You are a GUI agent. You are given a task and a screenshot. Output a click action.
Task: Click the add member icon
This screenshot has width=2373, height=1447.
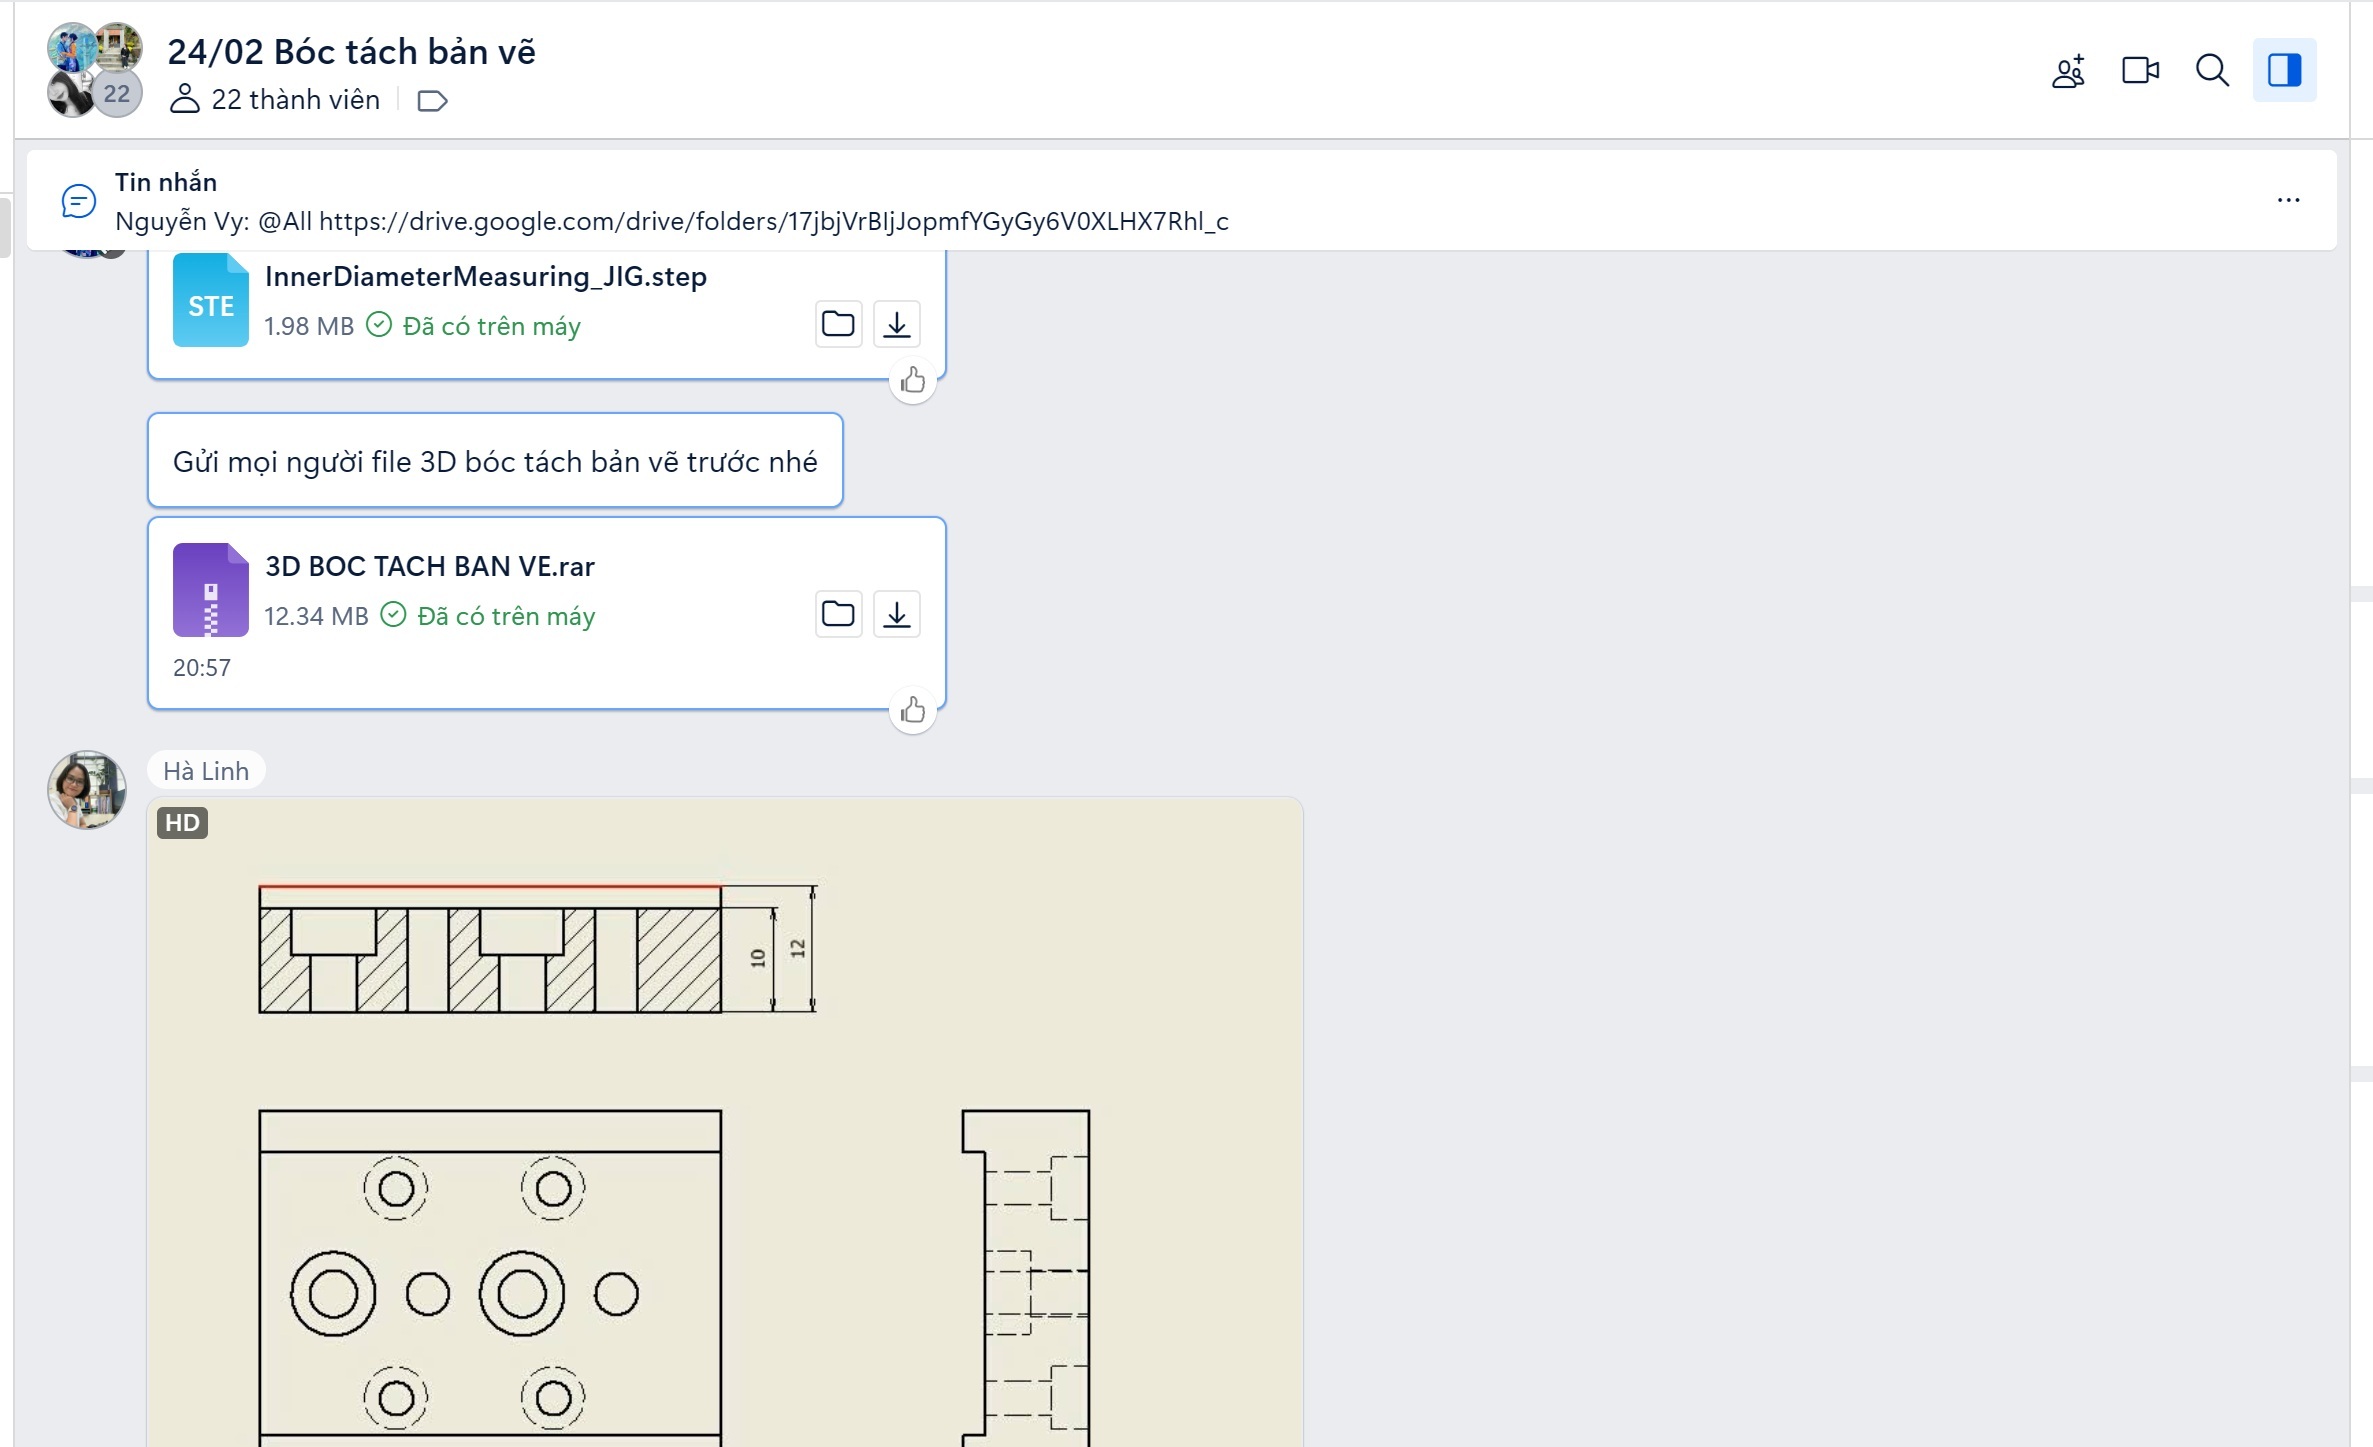(x=2068, y=71)
